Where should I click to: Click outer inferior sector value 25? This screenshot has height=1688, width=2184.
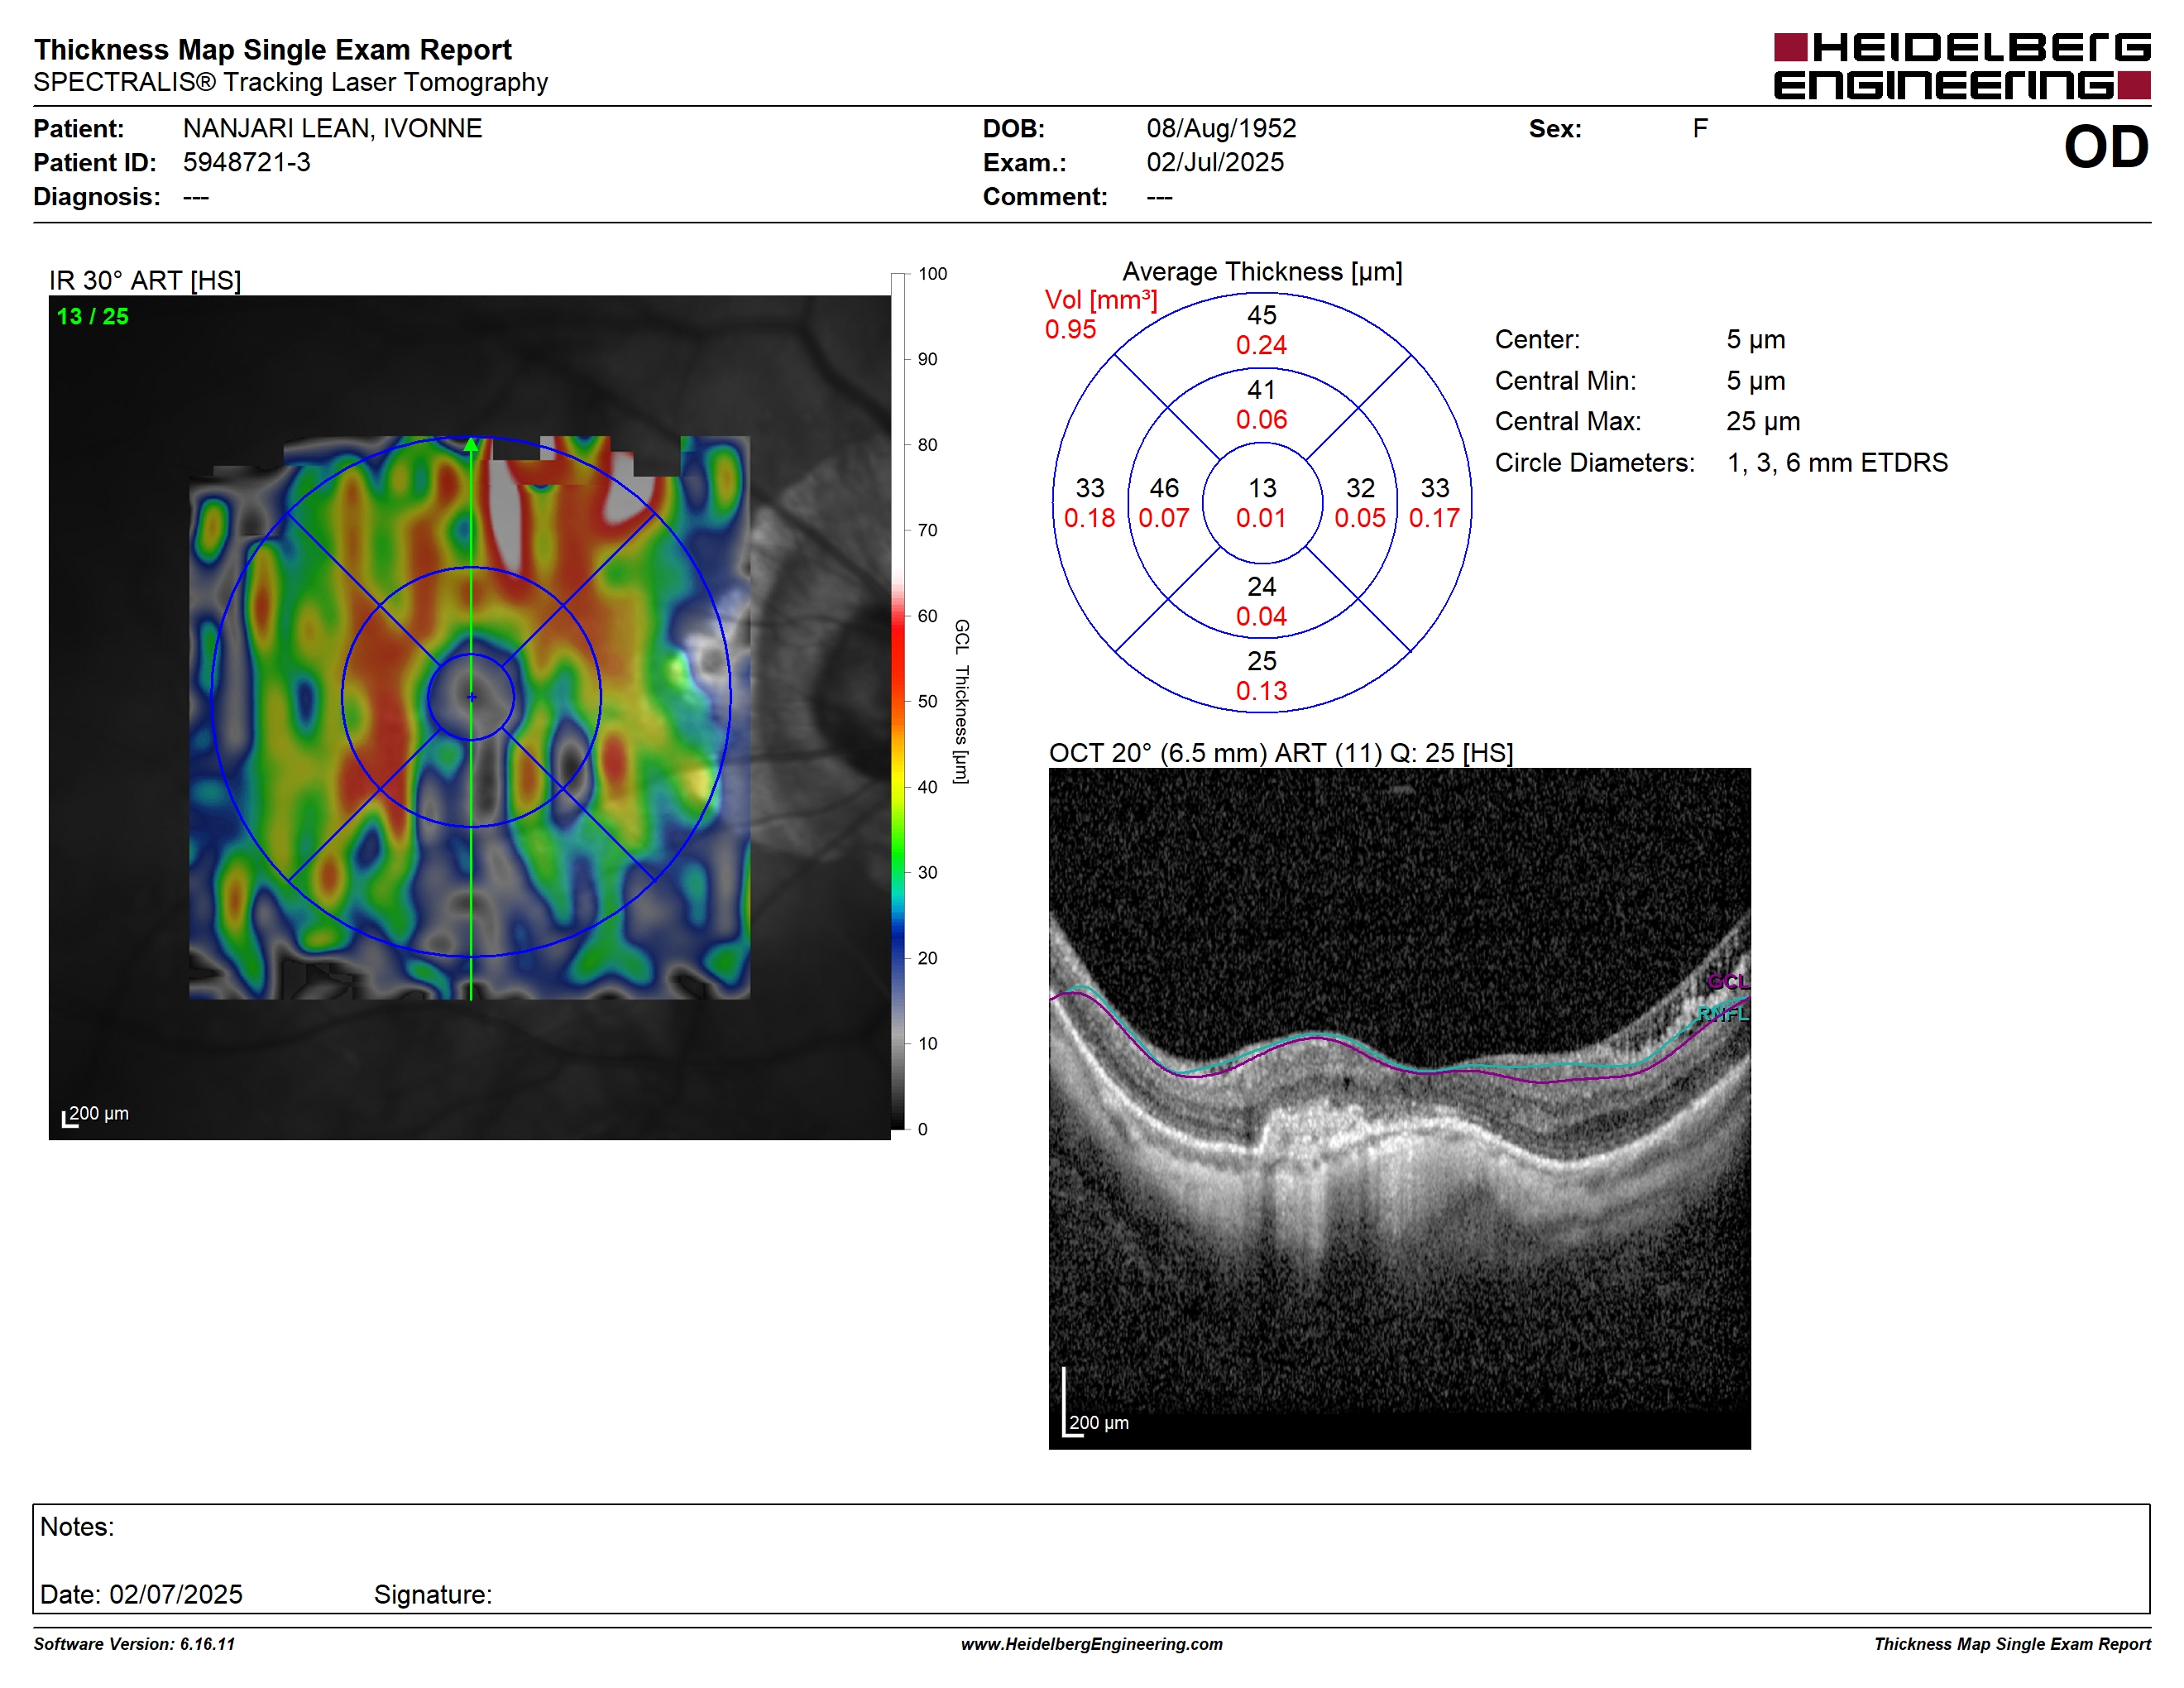tap(1261, 661)
